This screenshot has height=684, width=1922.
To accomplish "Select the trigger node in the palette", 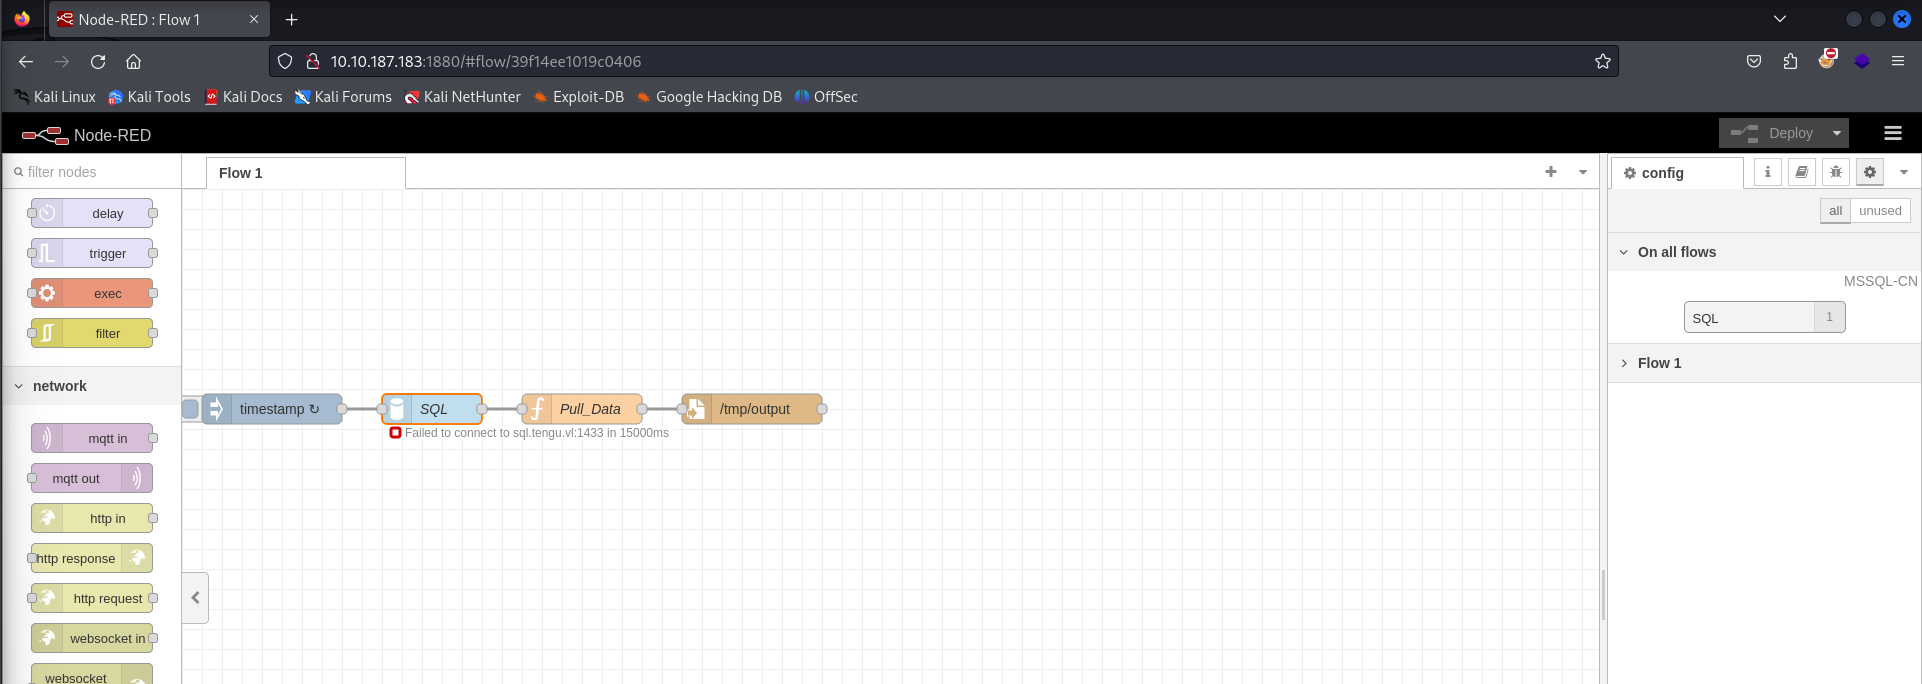I will coord(92,253).
